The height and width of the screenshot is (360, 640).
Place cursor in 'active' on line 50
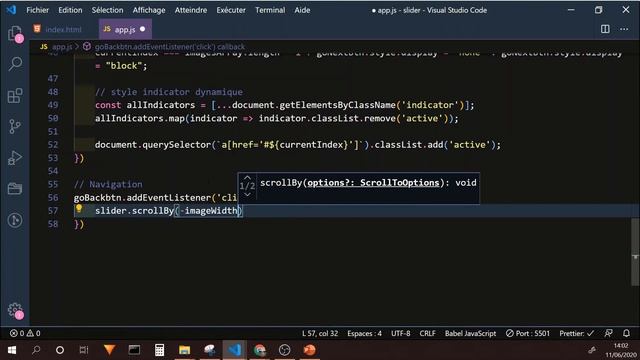tap(422, 118)
